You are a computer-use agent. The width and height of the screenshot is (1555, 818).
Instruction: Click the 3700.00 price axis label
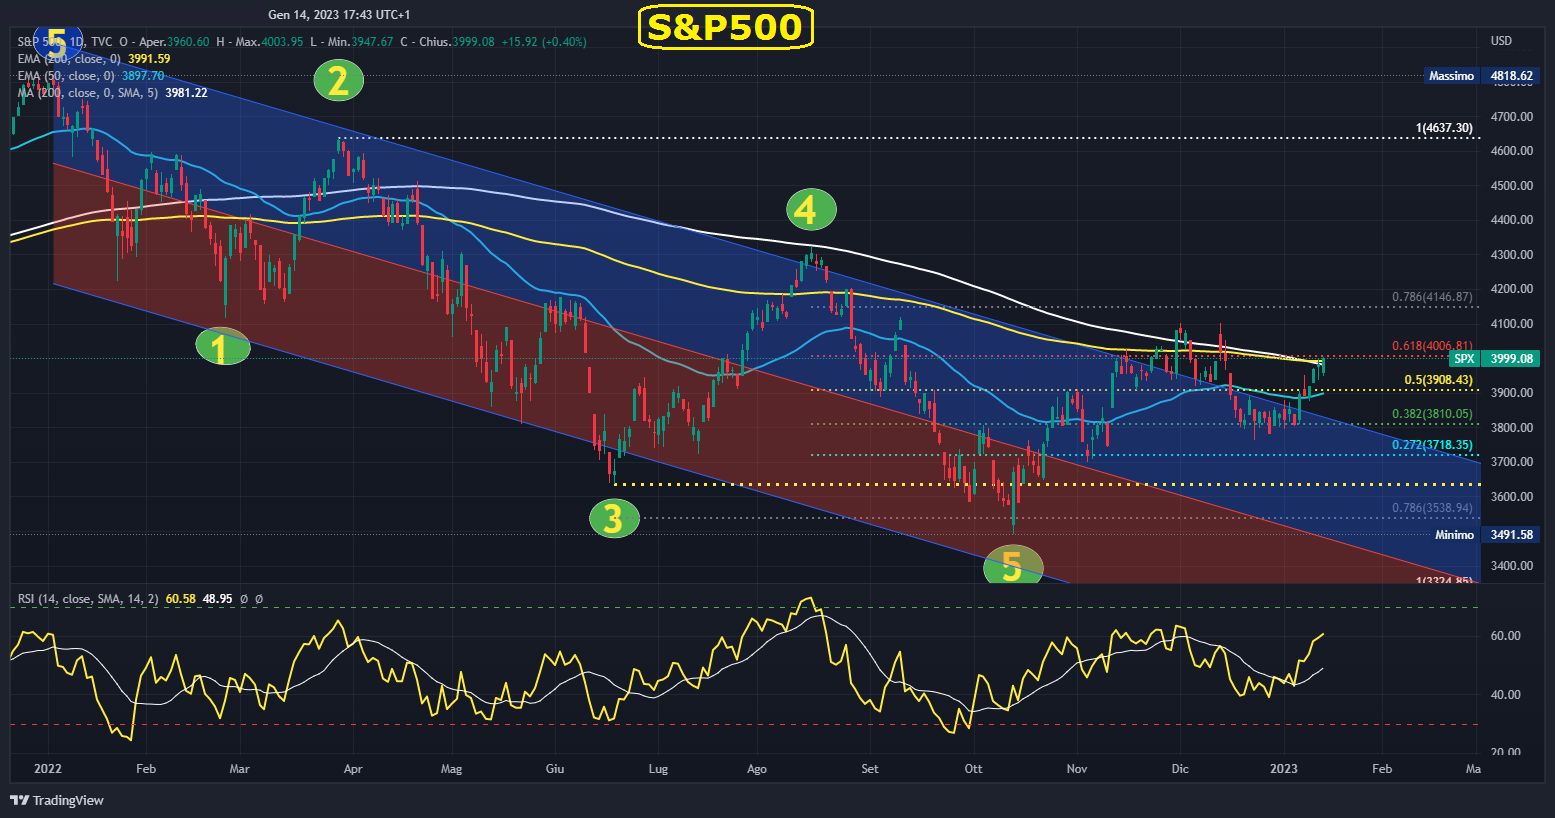1511,462
